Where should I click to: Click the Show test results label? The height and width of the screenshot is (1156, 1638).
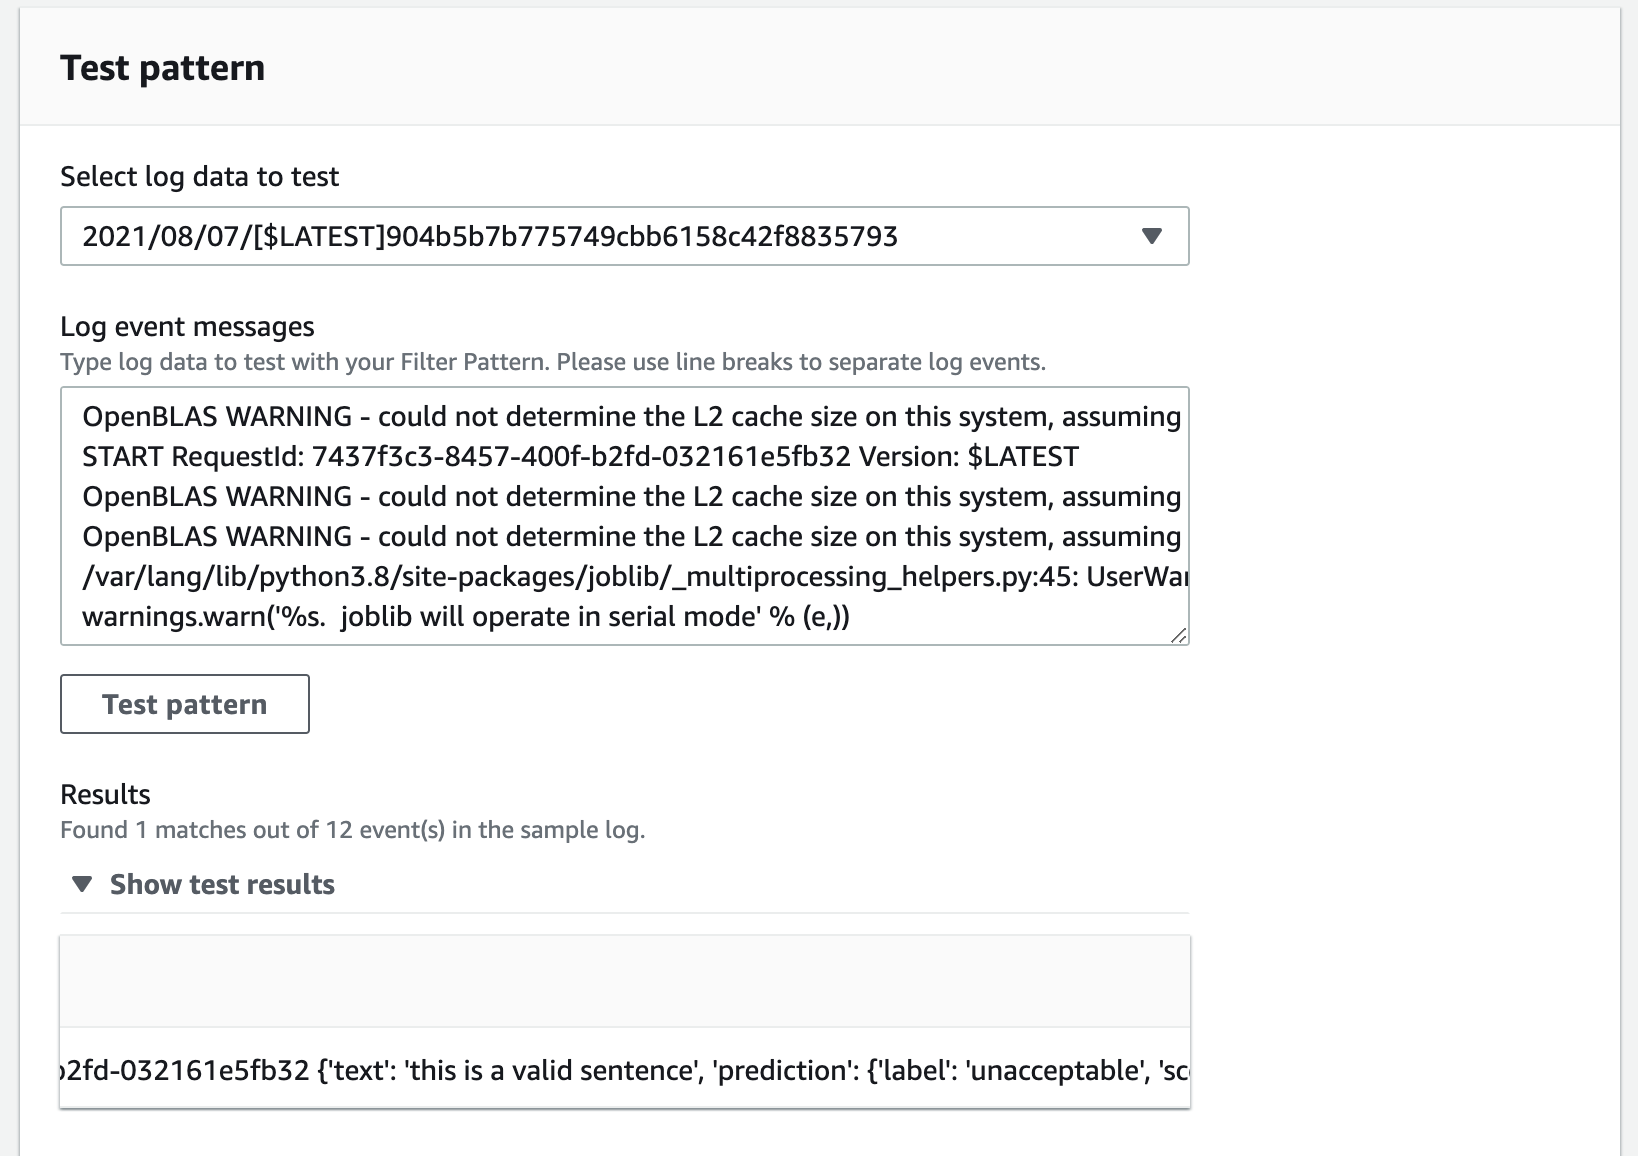[x=222, y=885]
